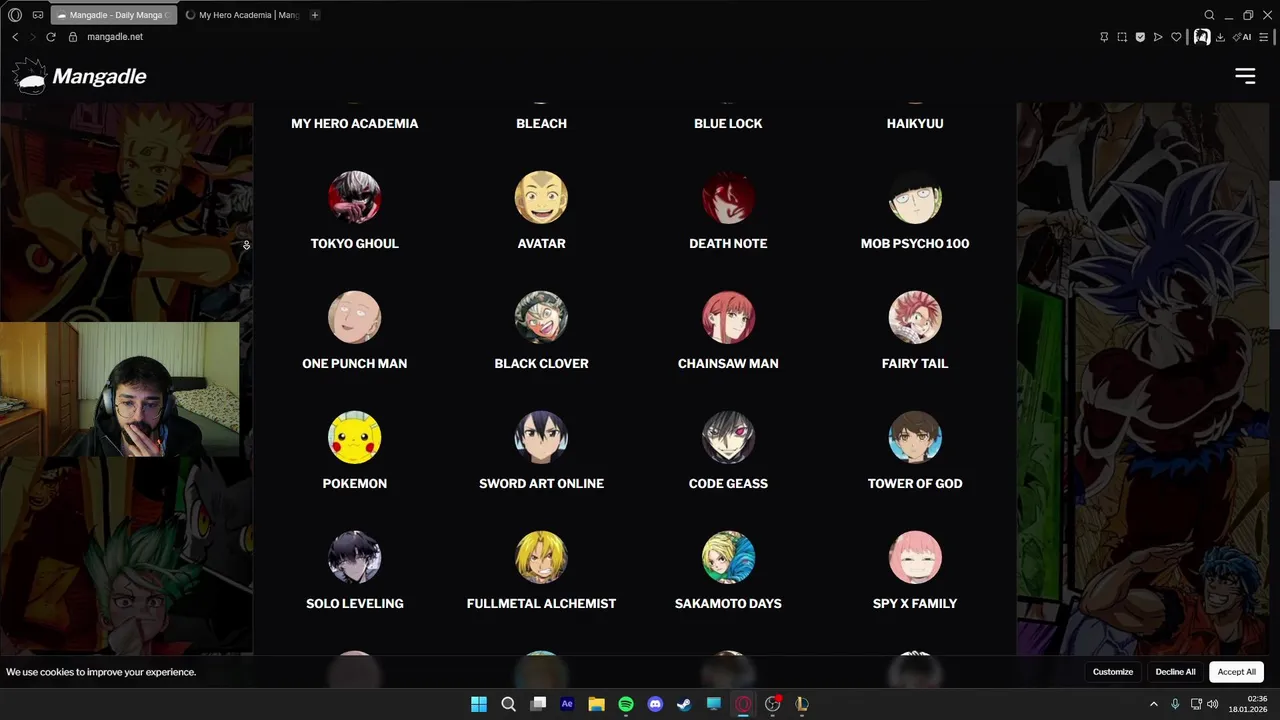Add page to bookmarks heart icon
The height and width of the screenshot is (720, 1280).
1176,37
